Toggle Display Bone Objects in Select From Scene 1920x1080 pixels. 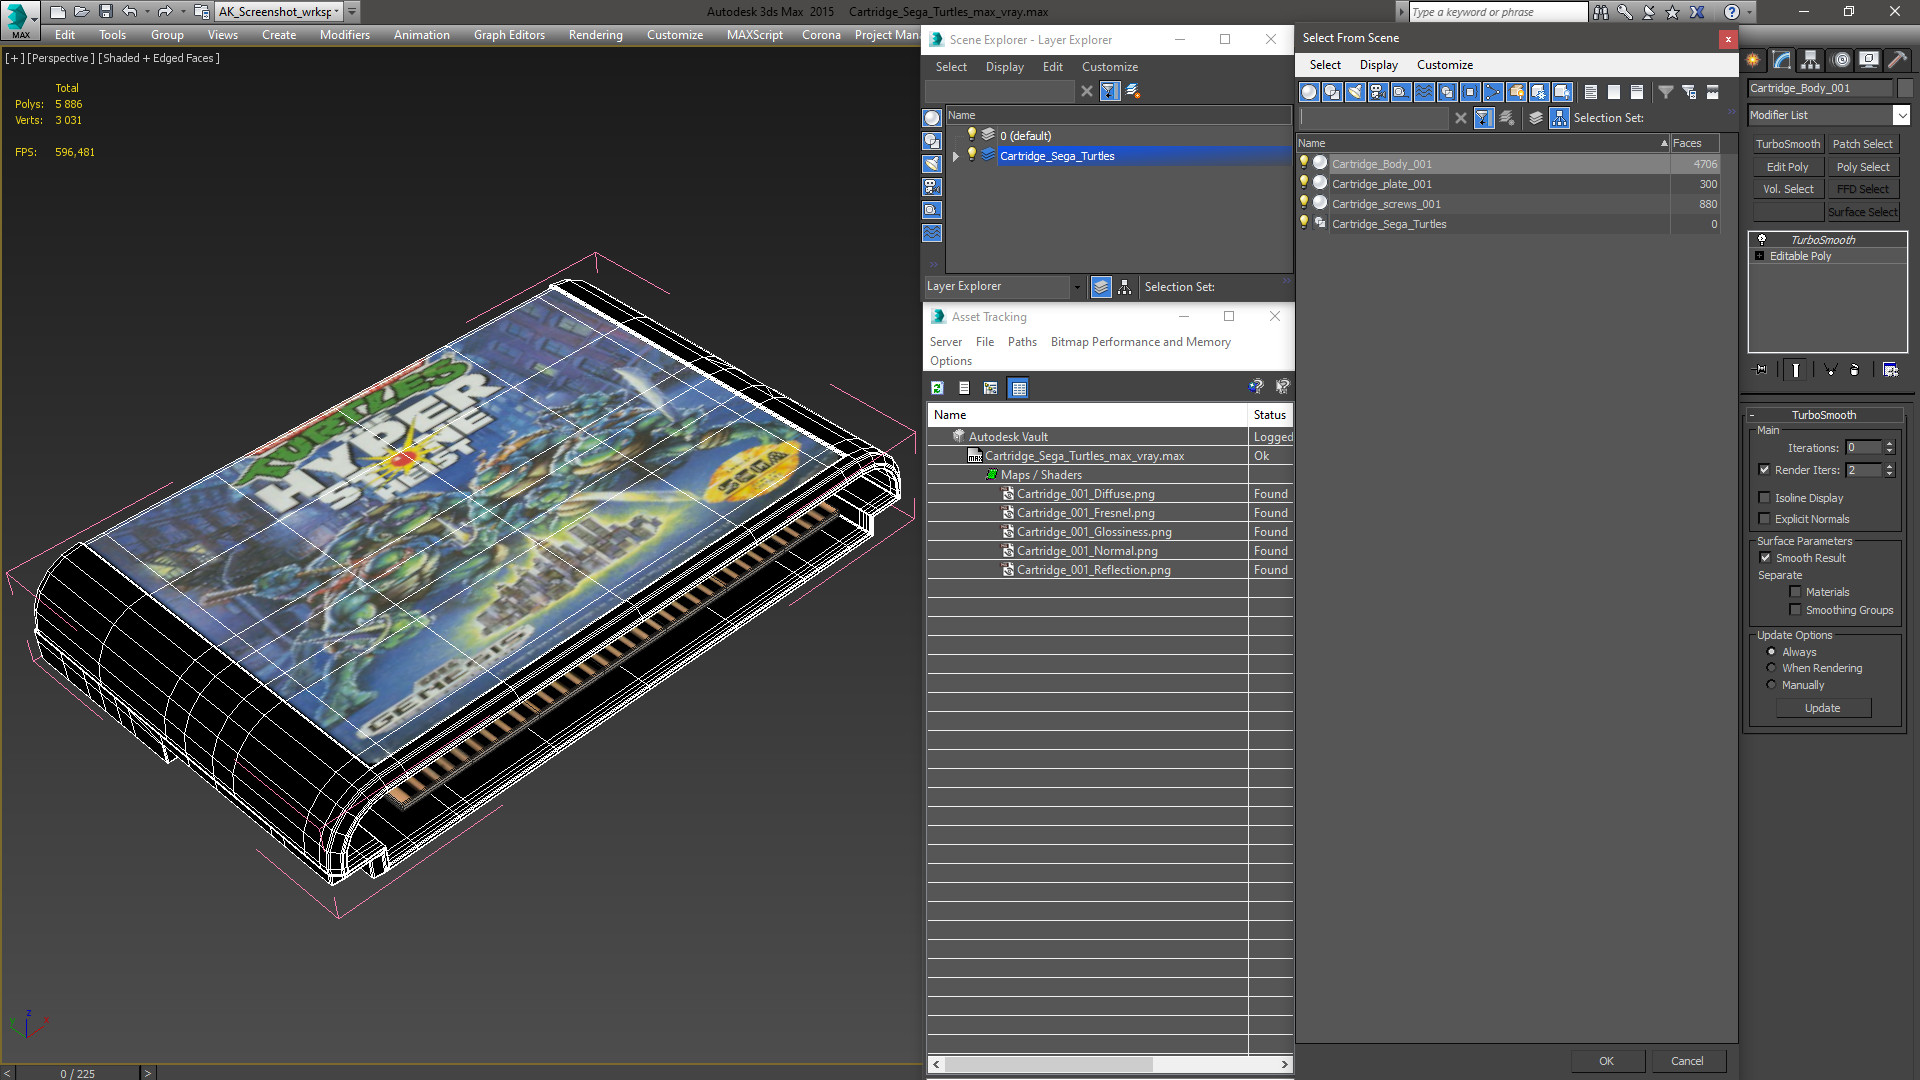tap(1493, 92)
